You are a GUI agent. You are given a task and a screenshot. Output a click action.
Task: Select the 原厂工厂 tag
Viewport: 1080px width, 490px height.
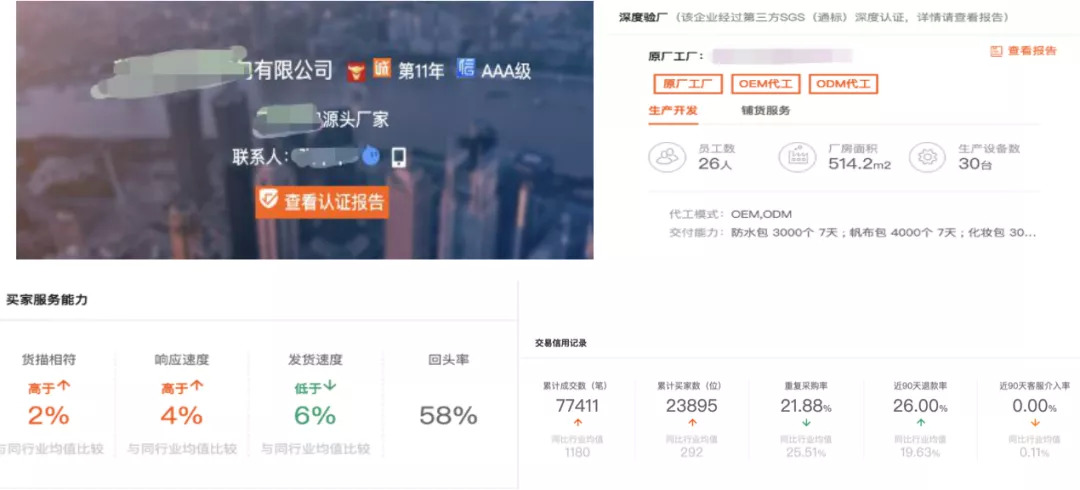click(x=686, y=84)
